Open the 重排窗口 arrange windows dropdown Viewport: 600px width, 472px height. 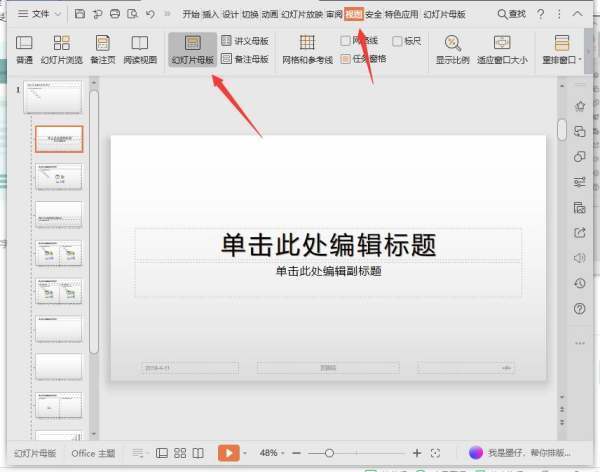(x=562, y=48)
